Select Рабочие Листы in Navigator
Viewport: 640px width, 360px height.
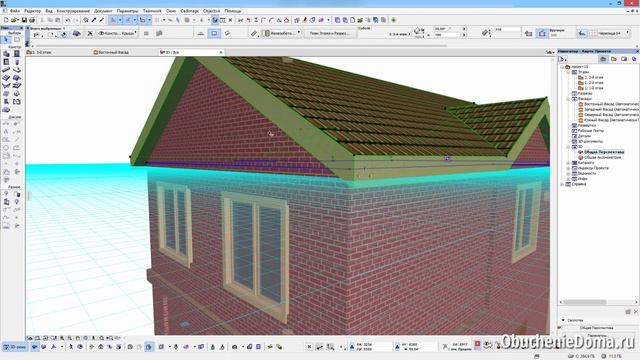(588, 131)
